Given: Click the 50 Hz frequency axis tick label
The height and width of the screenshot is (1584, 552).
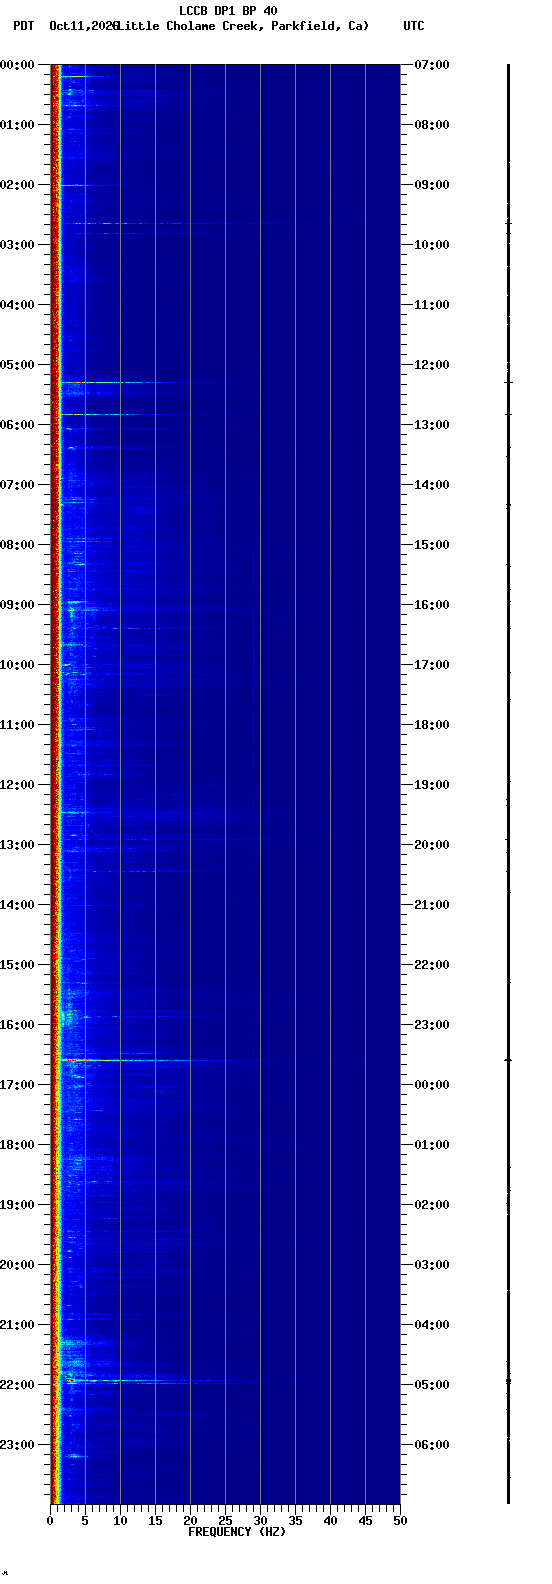Looking at the screenshot, I should click(x=400, y=1521).
